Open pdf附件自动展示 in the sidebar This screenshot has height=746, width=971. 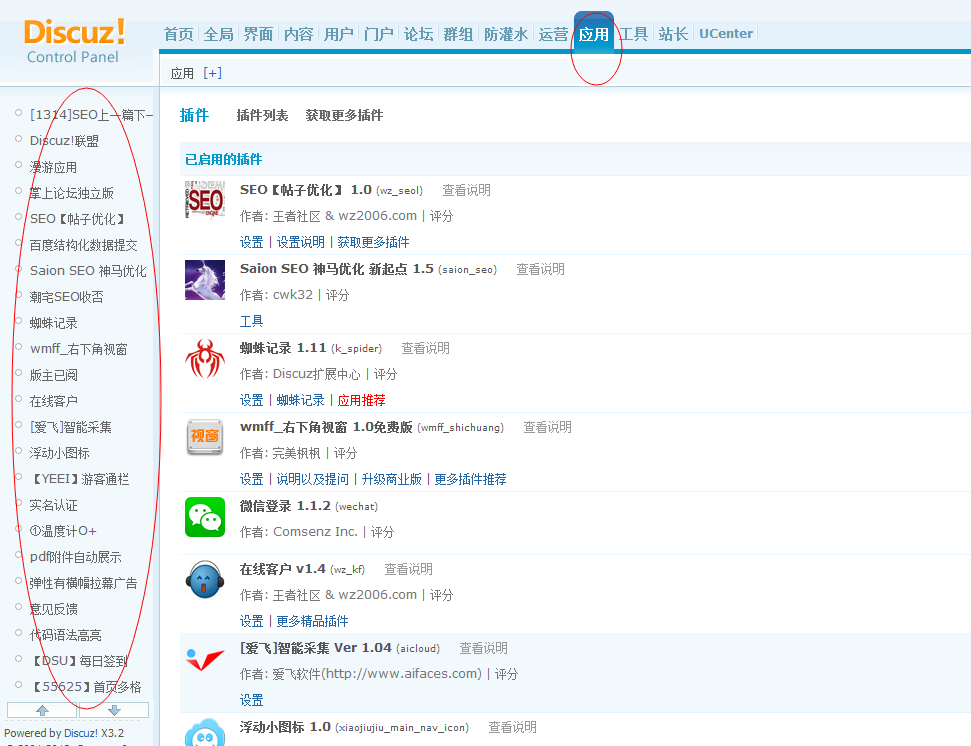click(x=76, y=557)
